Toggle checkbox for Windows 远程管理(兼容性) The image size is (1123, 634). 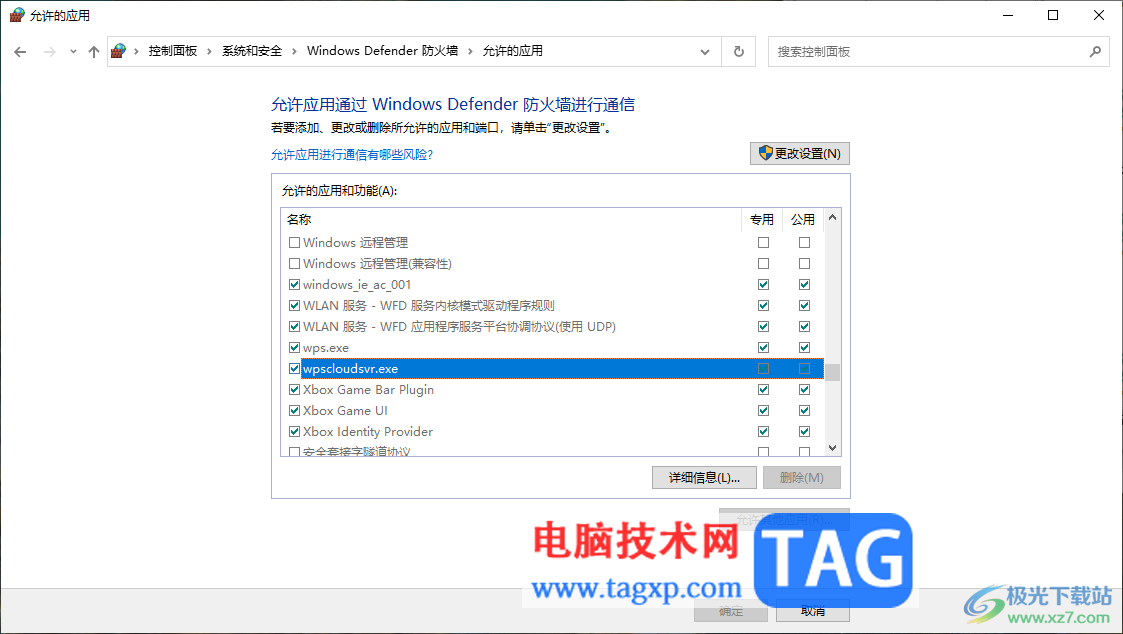294,264
